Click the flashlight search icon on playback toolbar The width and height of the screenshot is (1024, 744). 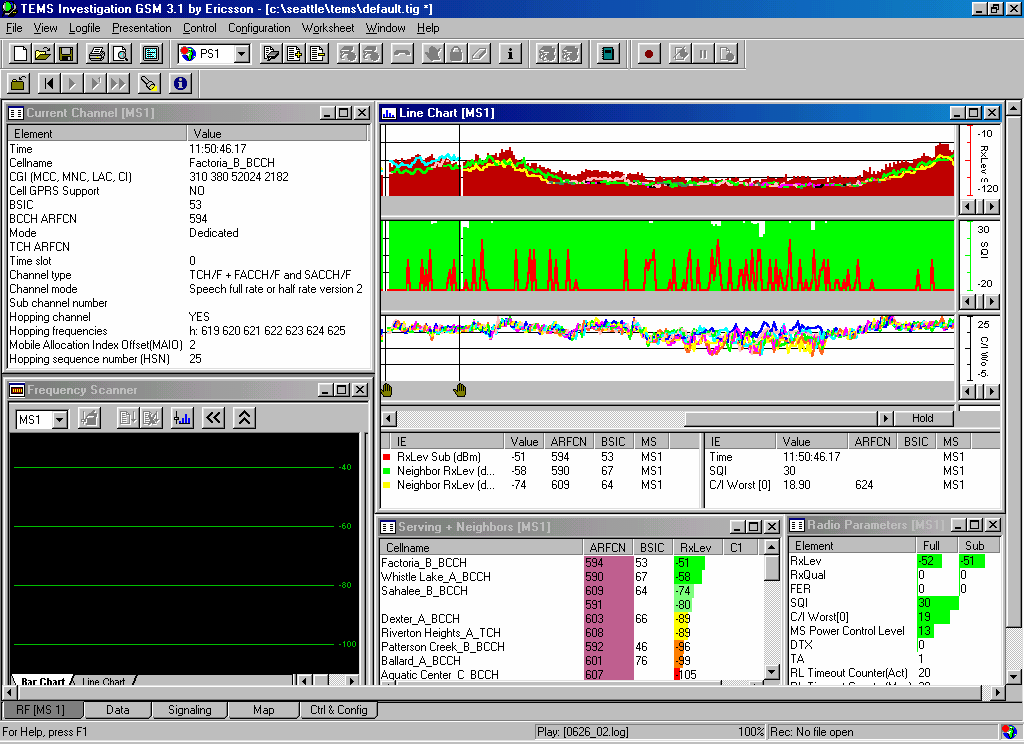pos(150,84)
